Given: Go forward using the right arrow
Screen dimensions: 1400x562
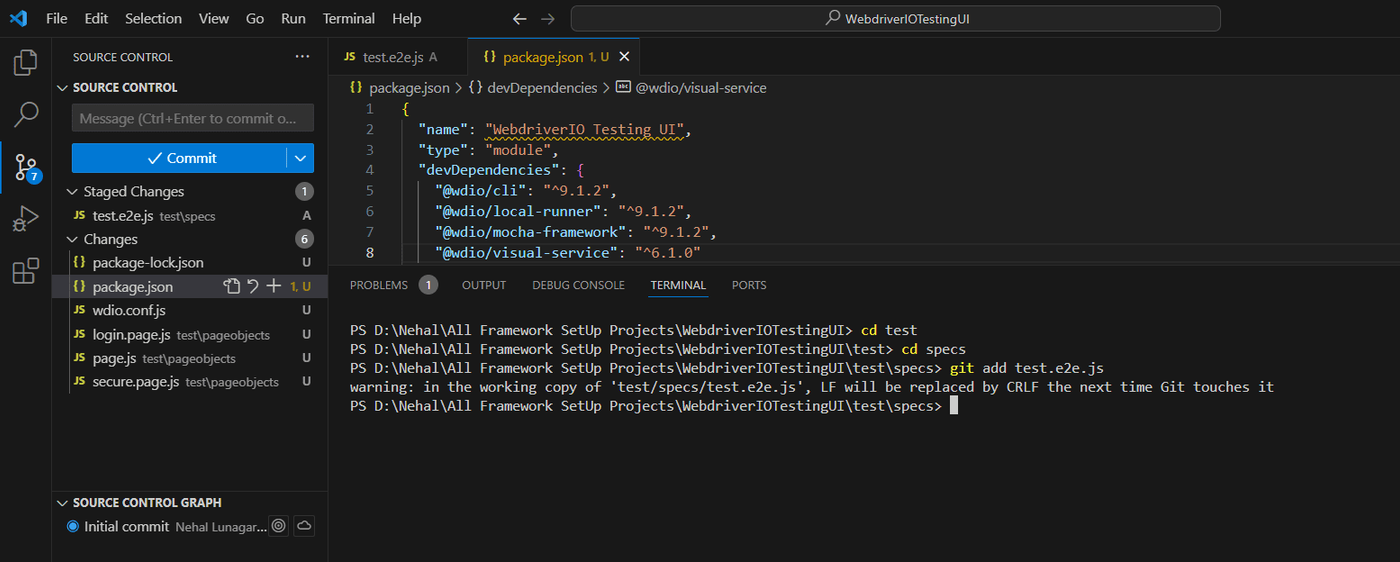Looking at the screenshot, I should coord(547,19).
